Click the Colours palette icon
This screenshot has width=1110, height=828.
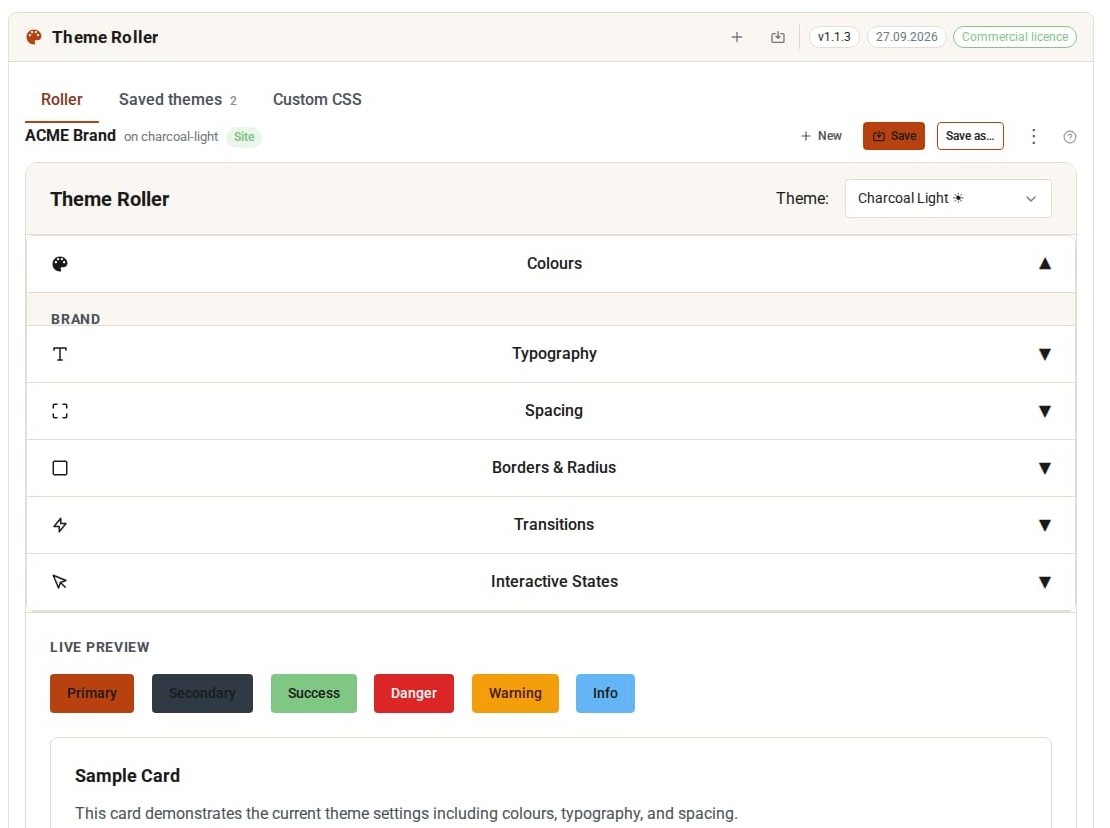60,264
